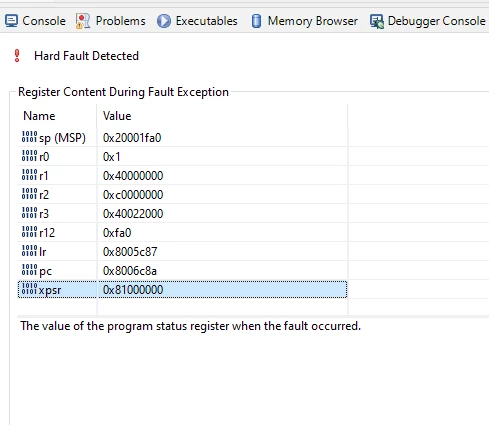Screen dimensions: 489x425
Task: Click the register icon beside r1
Action: click(x=29, y=175)
